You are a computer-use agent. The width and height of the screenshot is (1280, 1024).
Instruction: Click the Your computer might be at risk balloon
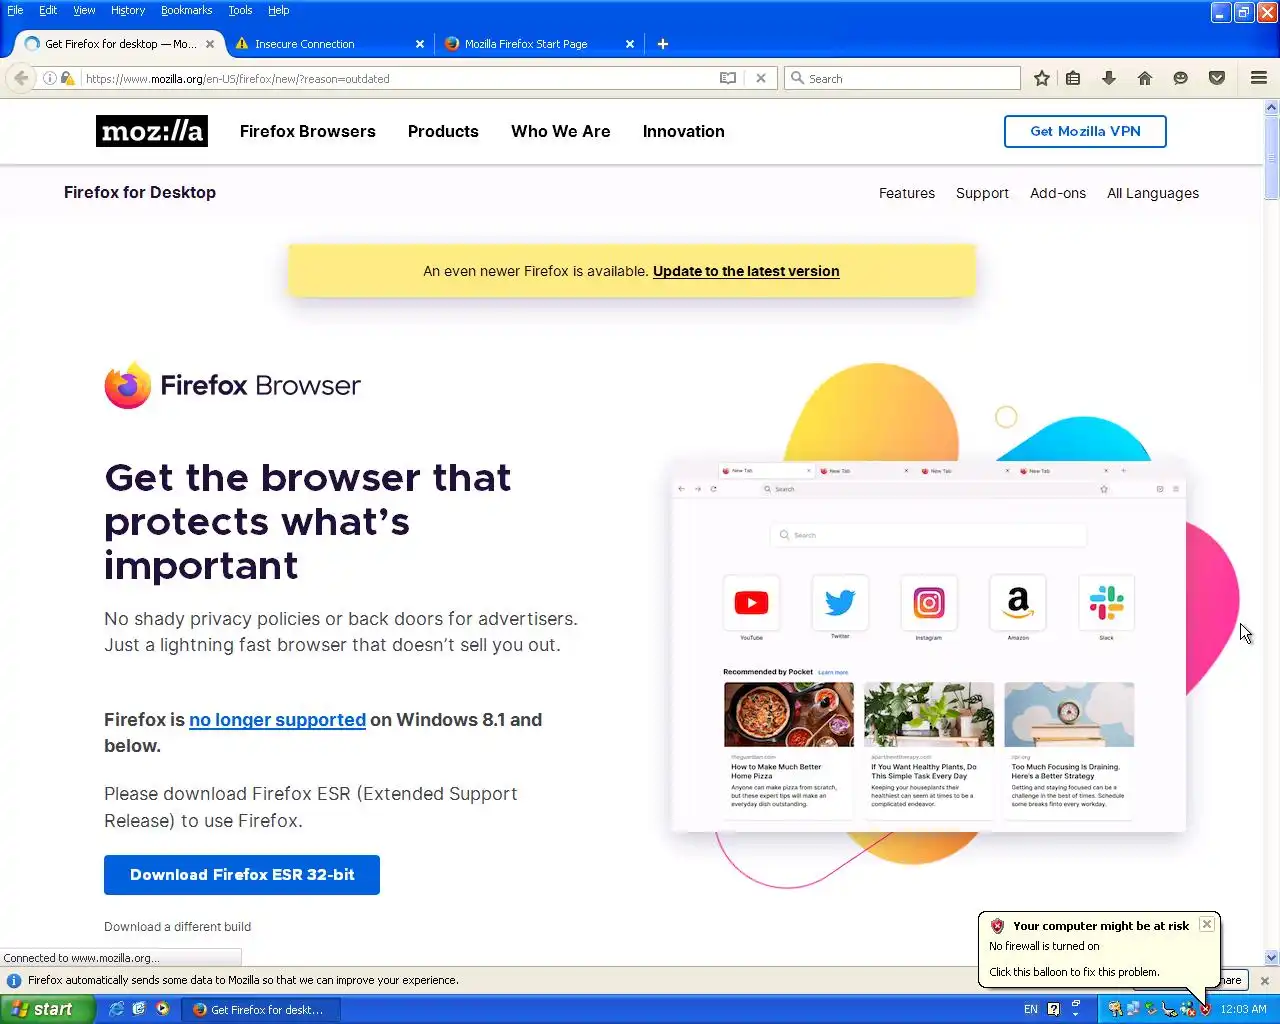1098,948
